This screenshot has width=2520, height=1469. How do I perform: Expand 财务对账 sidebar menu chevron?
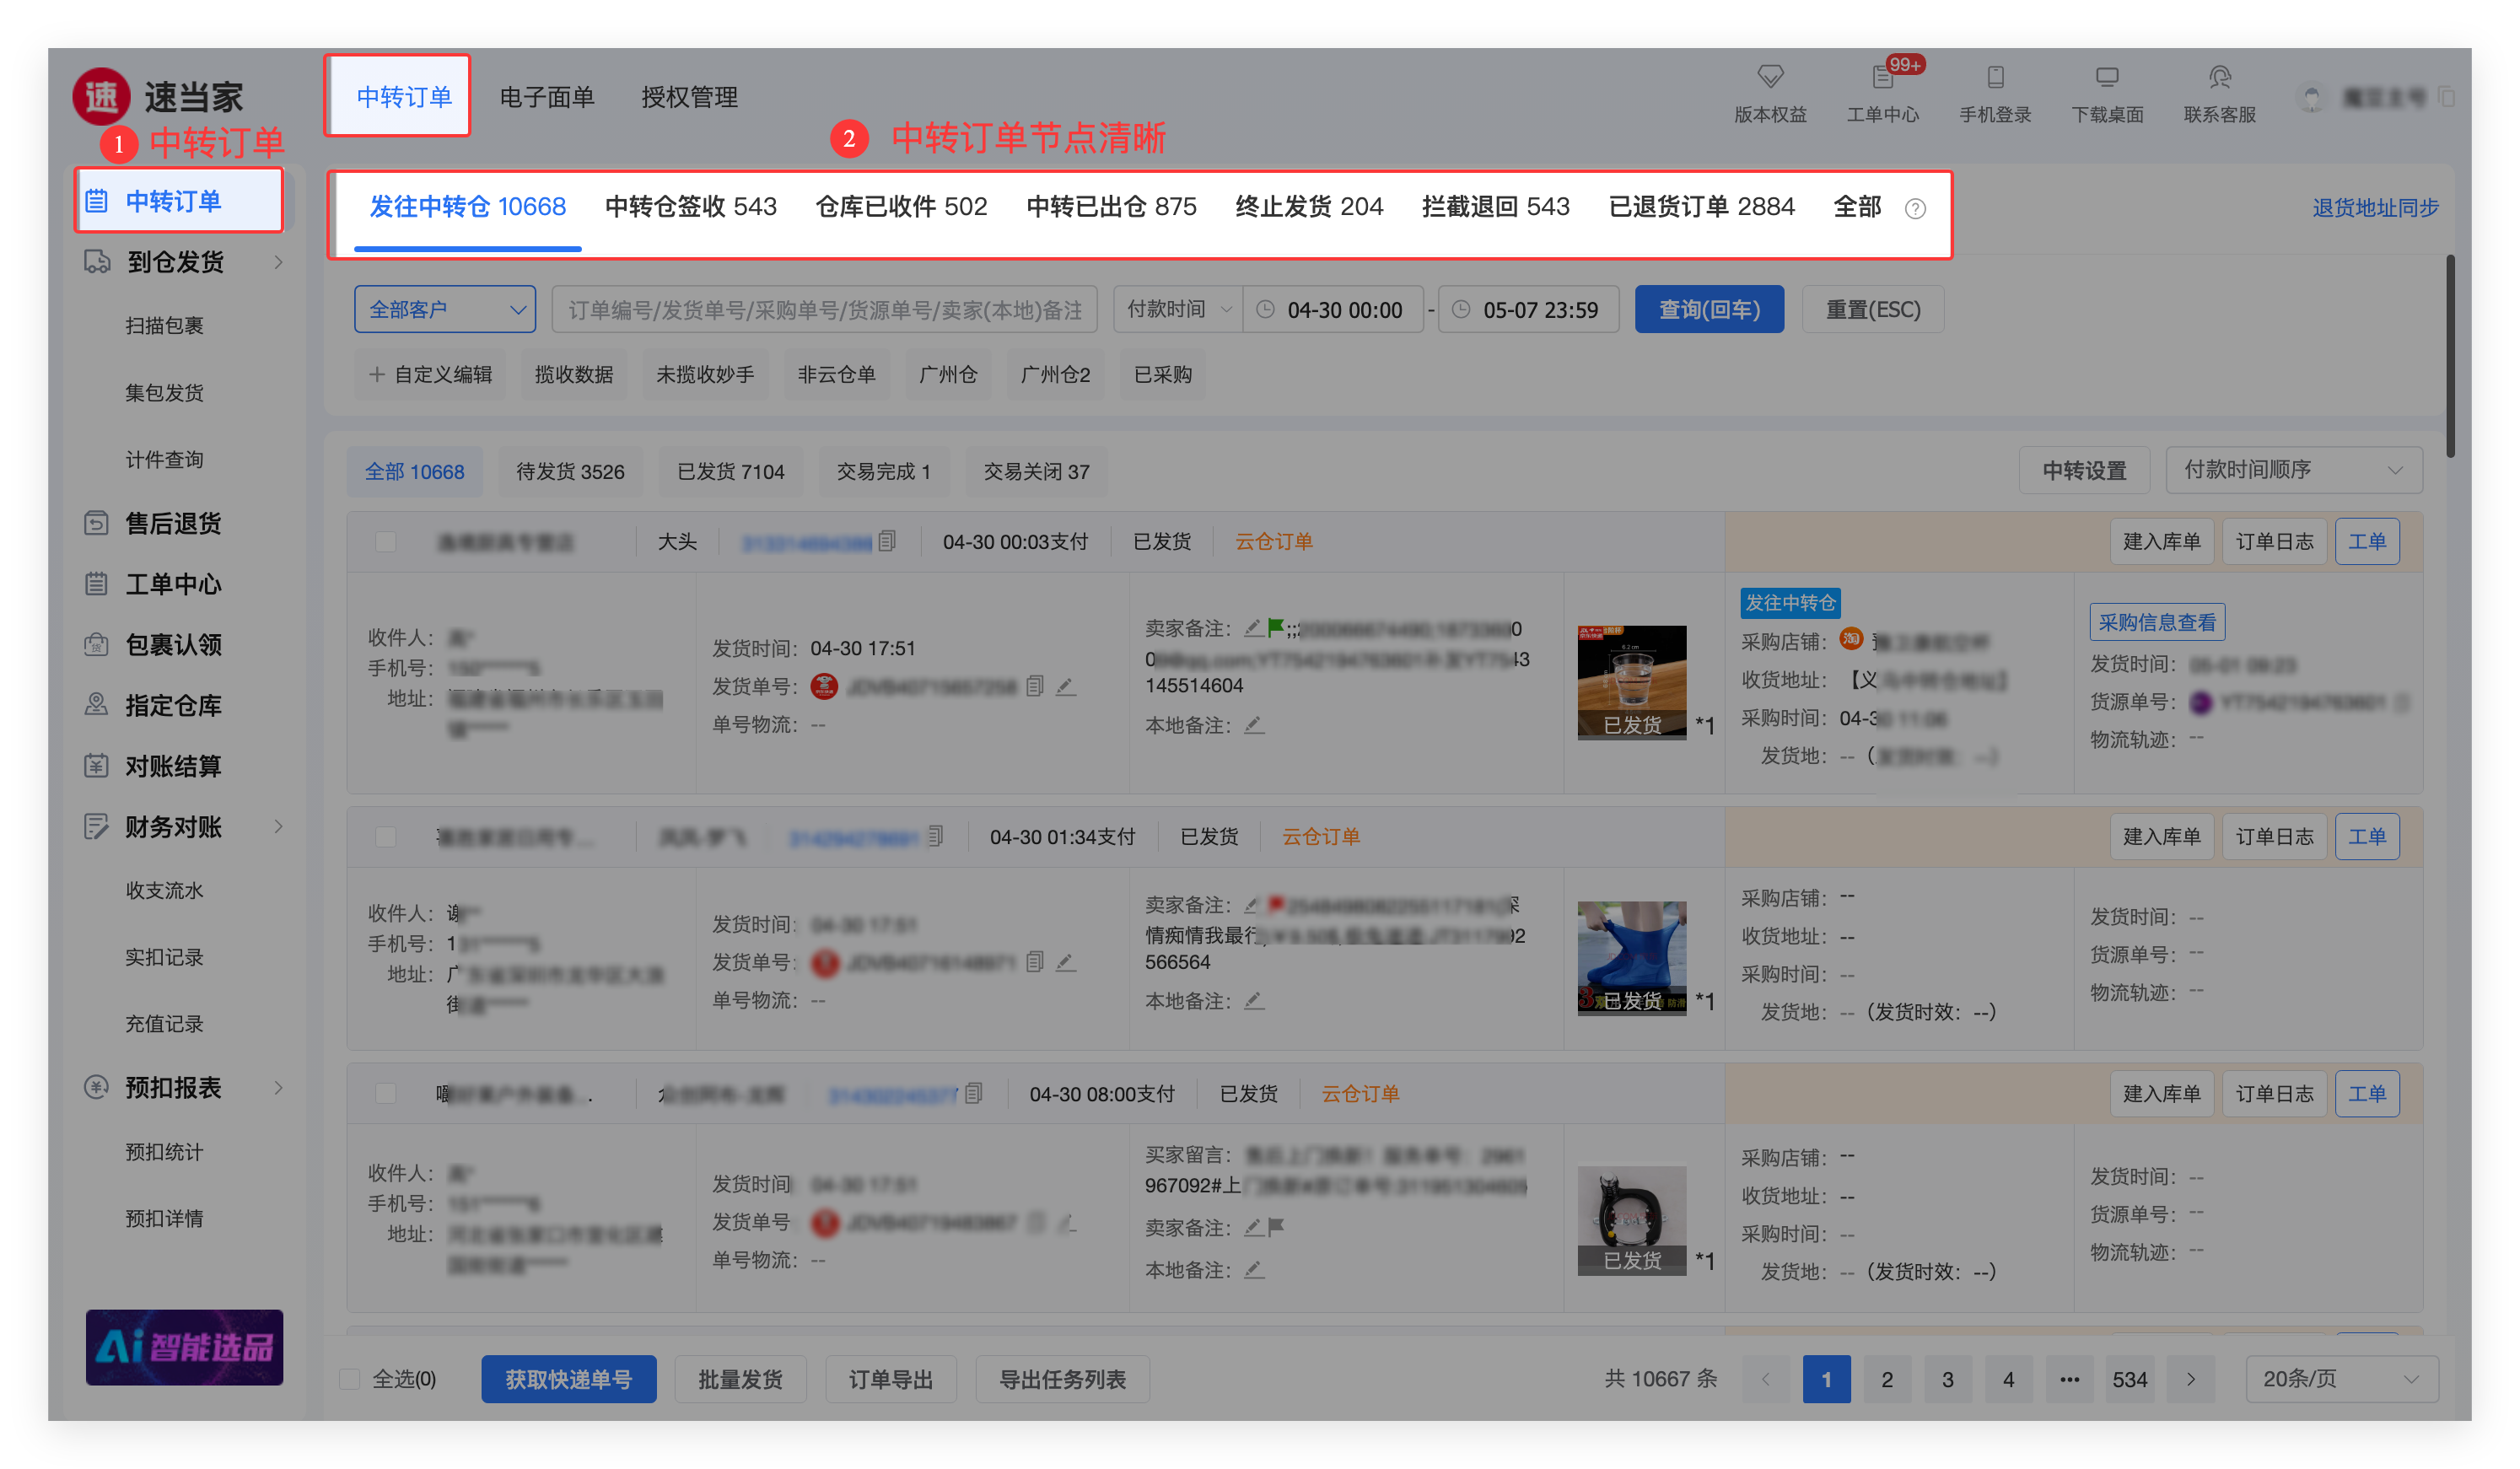pyautogui.click(x=278, y=826)
